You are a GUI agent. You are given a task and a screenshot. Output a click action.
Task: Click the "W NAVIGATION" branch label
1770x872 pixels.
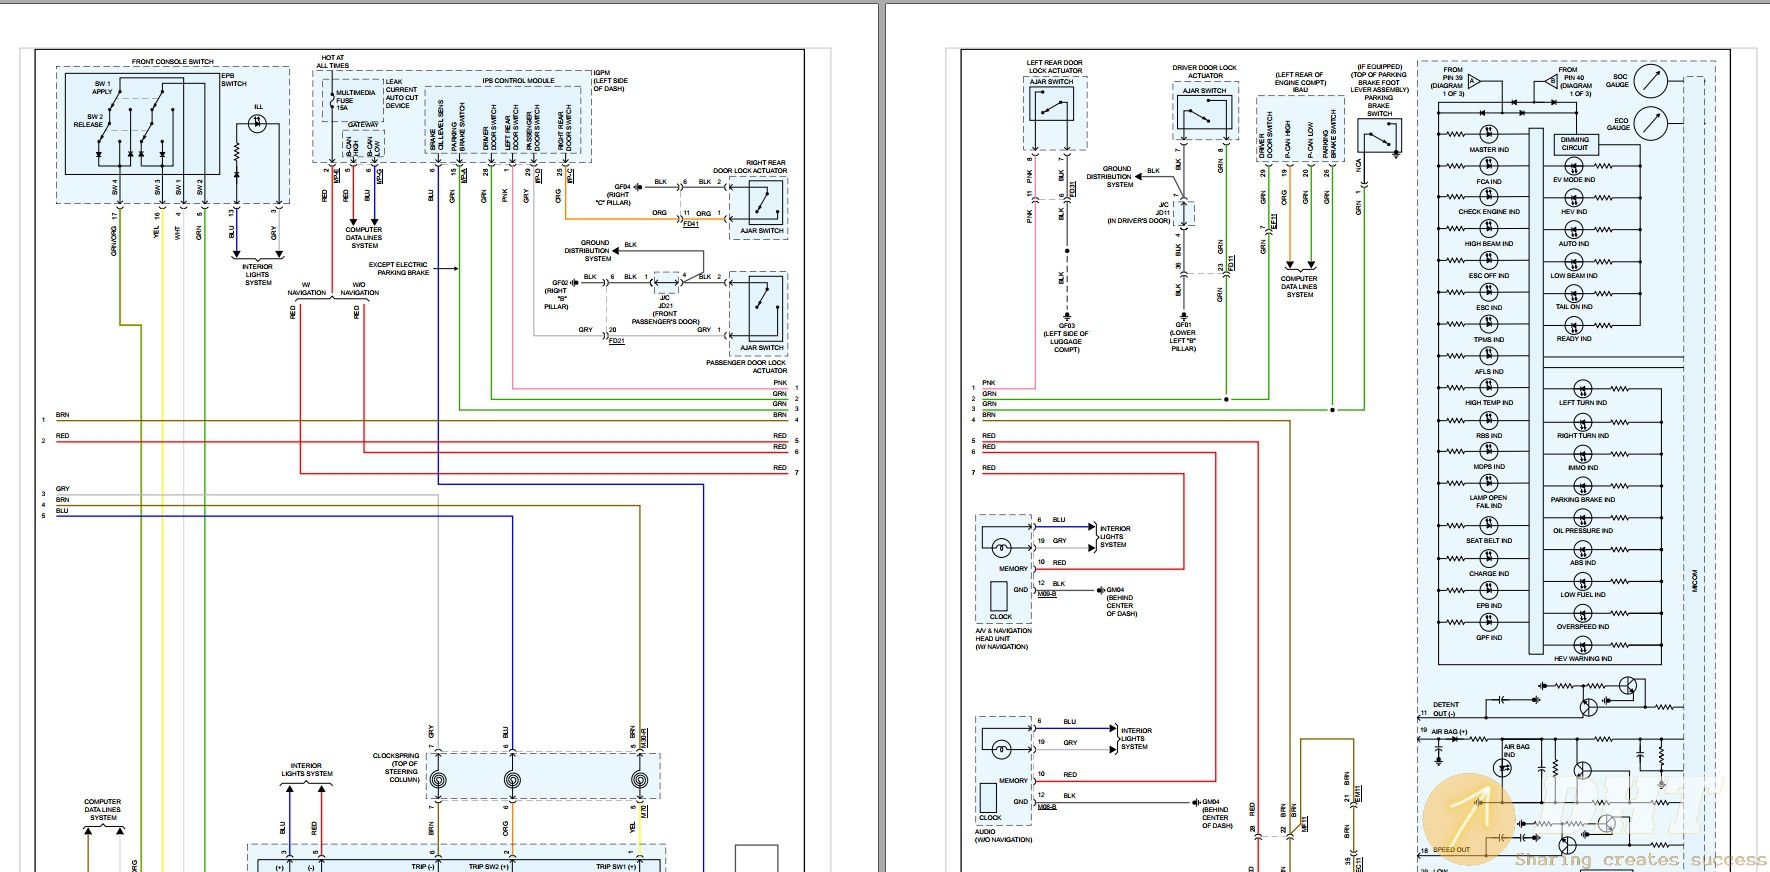(x=306, y=289)
